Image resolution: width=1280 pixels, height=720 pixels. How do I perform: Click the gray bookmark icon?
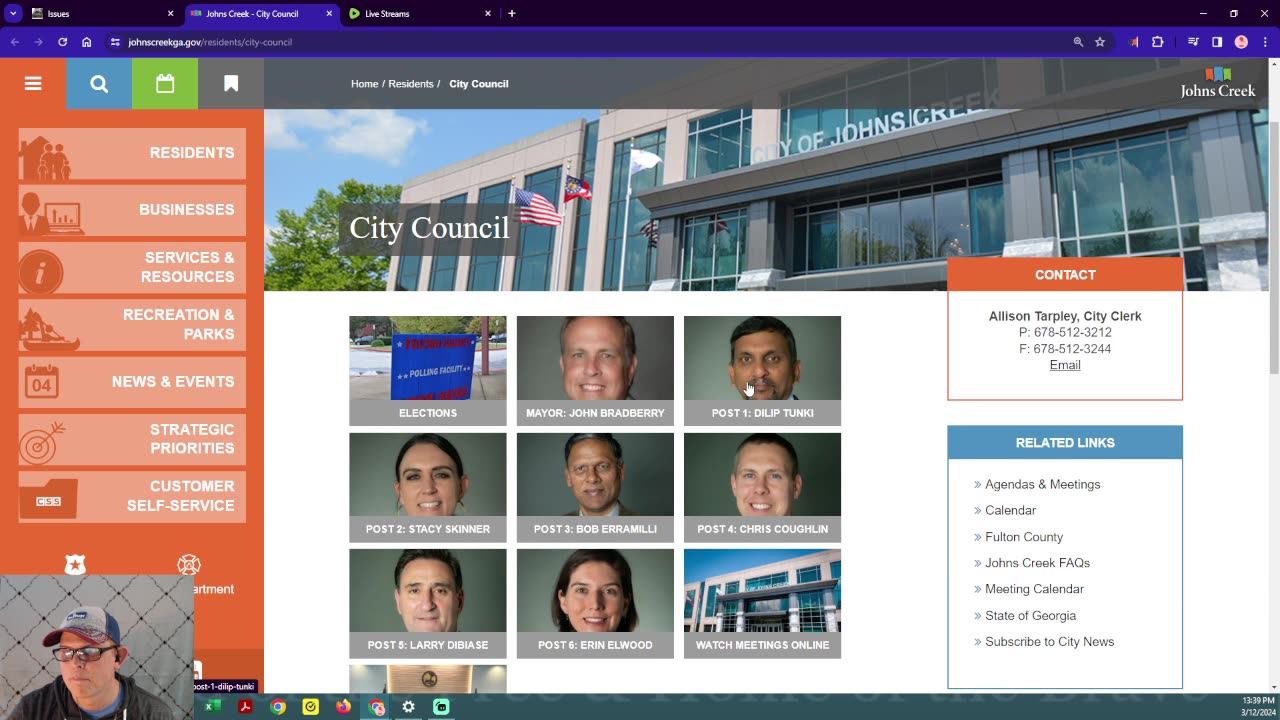[x=231, y=84]
